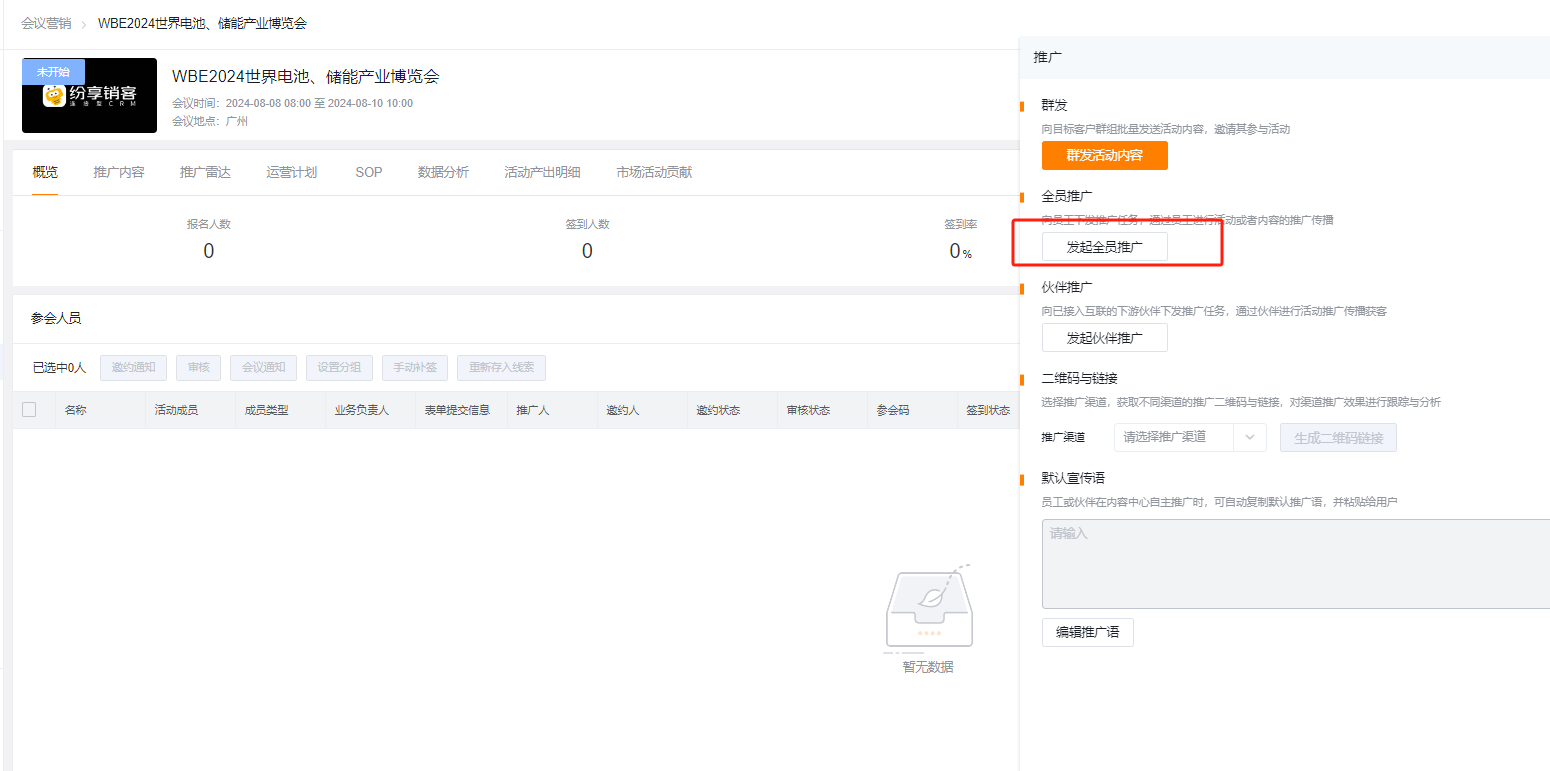Click the 设置分组 button

pos(340,367)
